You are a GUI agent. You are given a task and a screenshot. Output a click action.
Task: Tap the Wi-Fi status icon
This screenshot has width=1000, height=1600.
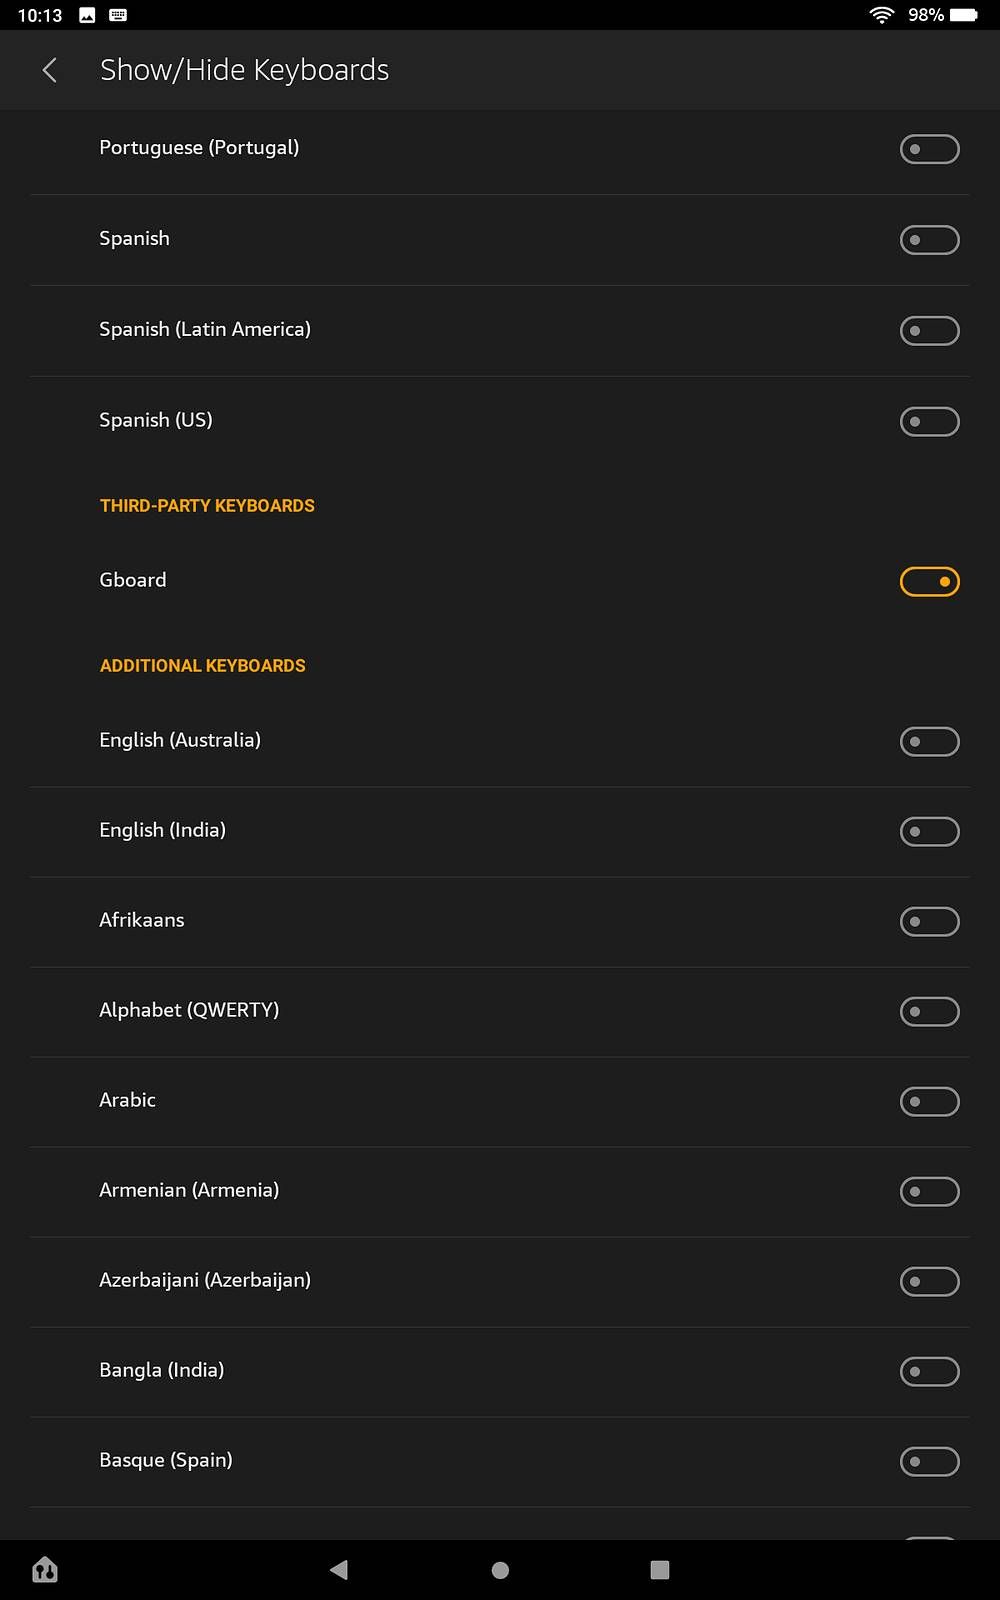pyautogui.click(x=881, y=15)
